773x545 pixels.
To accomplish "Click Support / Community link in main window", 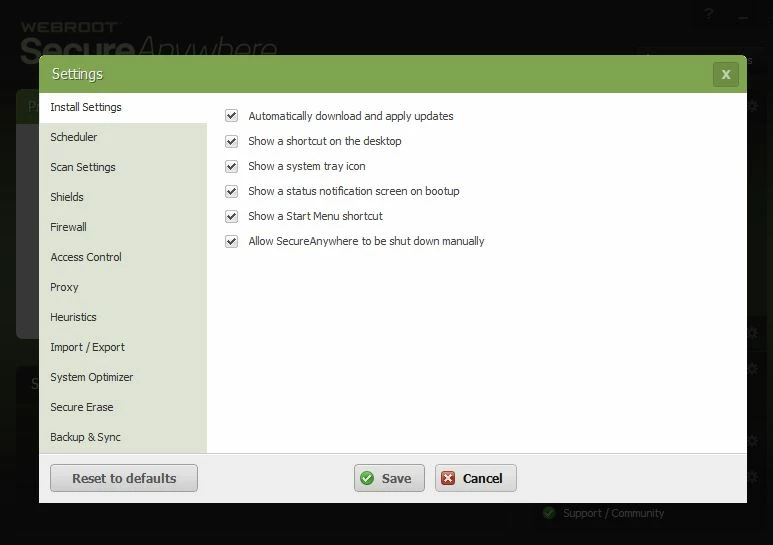I will [613, 513].
